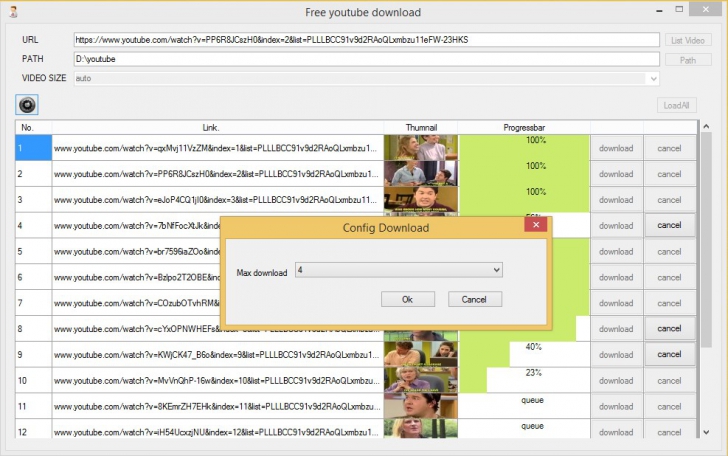Click download button for queued row 11
Viewport: 728px width, 456px height.
click(x=616, y=406)
